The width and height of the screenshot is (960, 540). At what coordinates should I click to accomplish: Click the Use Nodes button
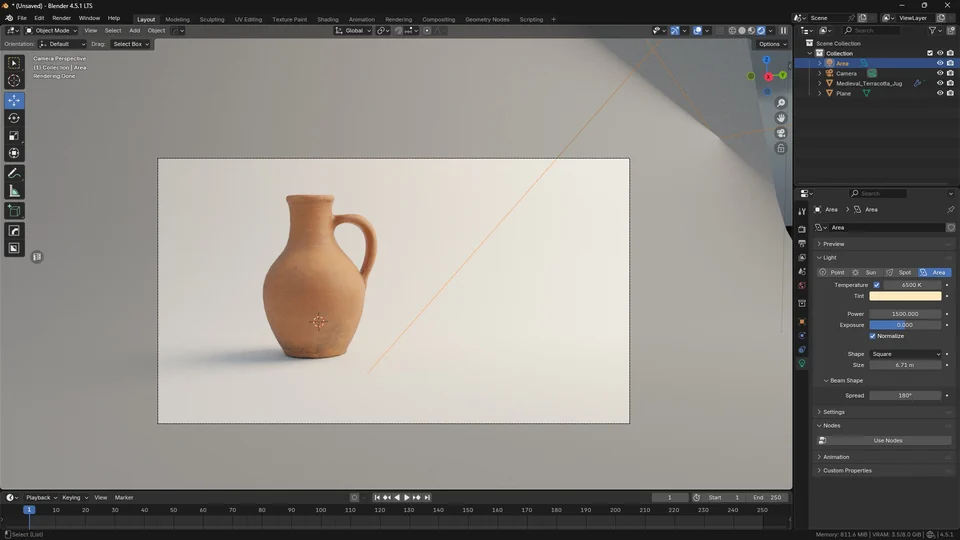pos(884,440)
